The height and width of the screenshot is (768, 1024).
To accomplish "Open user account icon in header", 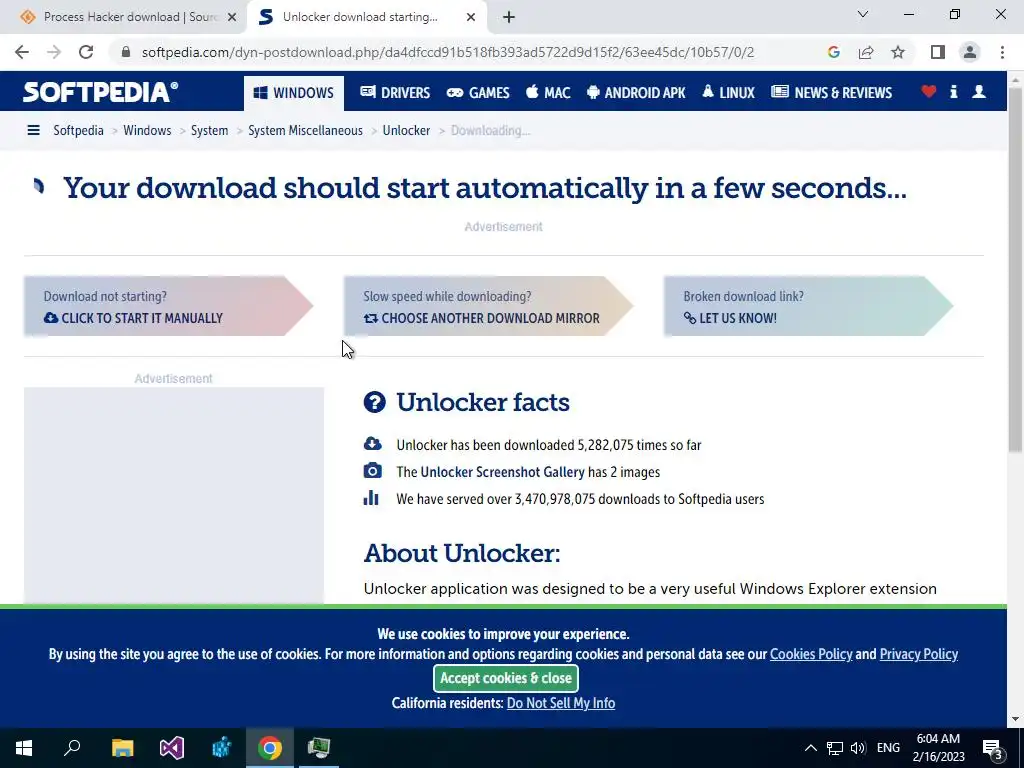I will [x=979, y=92].
